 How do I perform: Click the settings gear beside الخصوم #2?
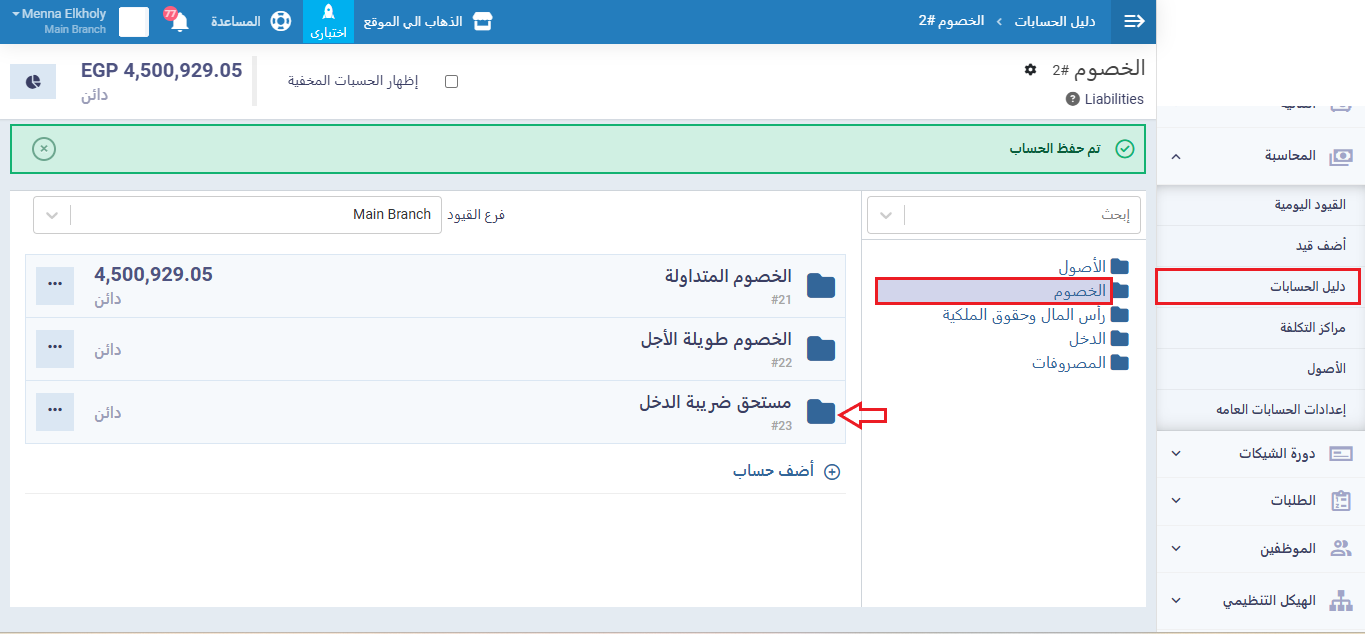coord(1030,69)
